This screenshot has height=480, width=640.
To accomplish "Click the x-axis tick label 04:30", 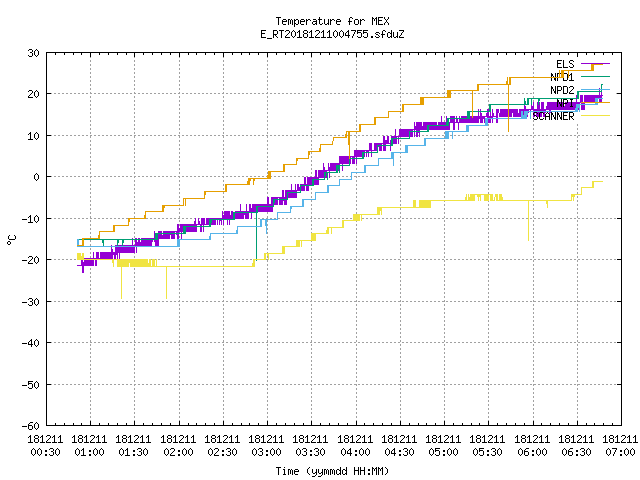I will (x=400, y=453).
